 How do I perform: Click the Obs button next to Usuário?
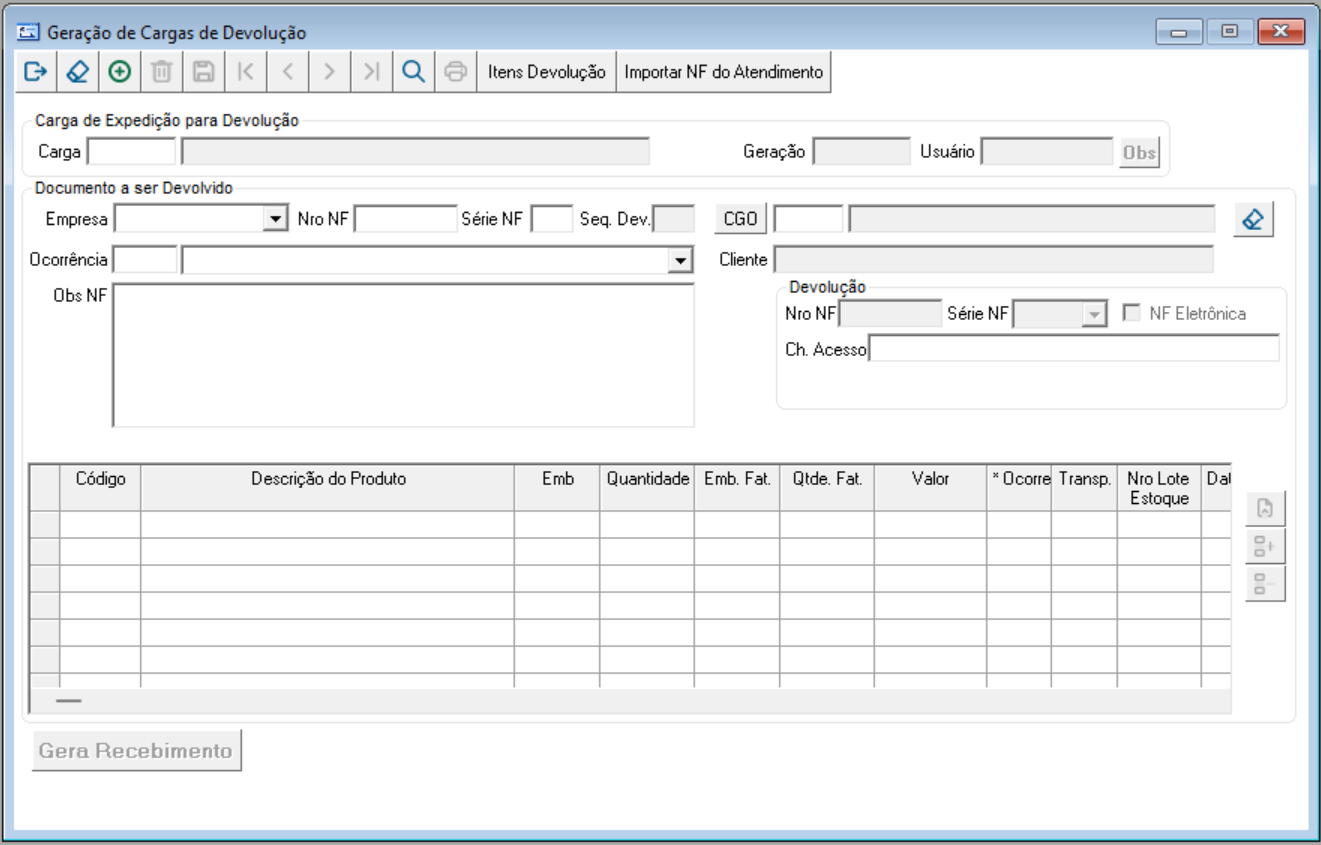[x=1139, y=153]
